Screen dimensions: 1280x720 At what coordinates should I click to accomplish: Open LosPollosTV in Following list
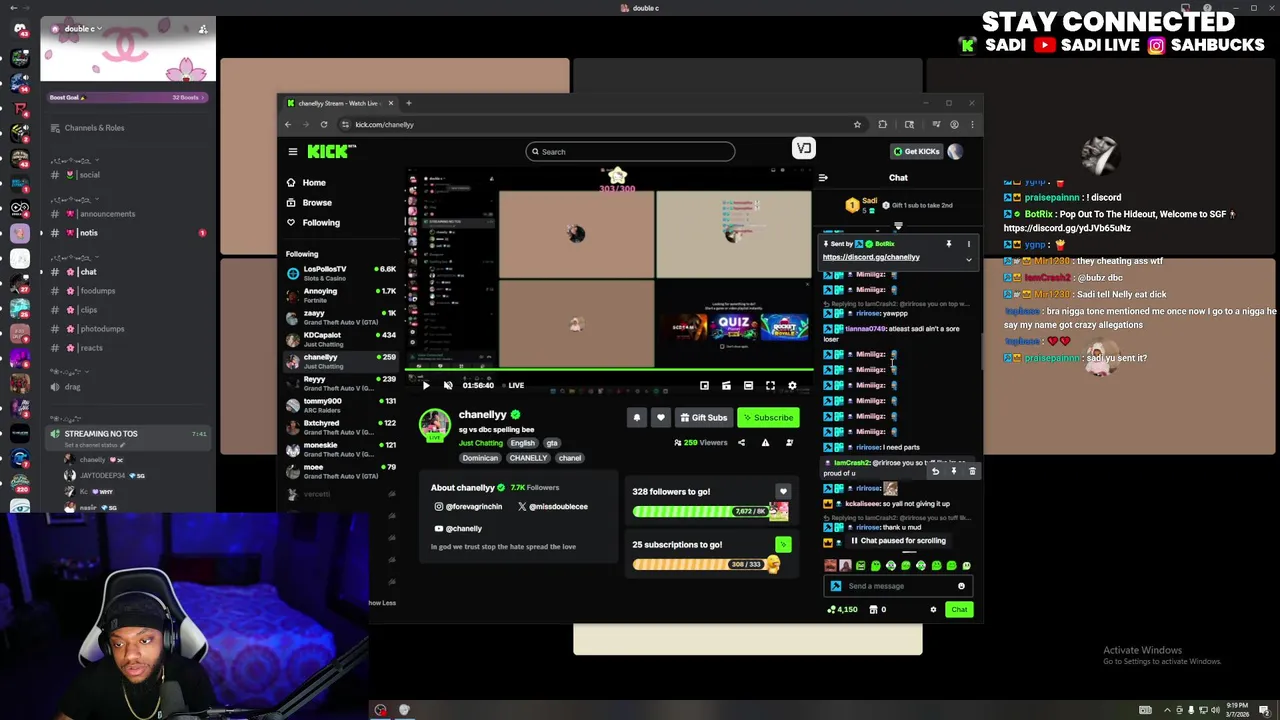(x=341, y=273)
